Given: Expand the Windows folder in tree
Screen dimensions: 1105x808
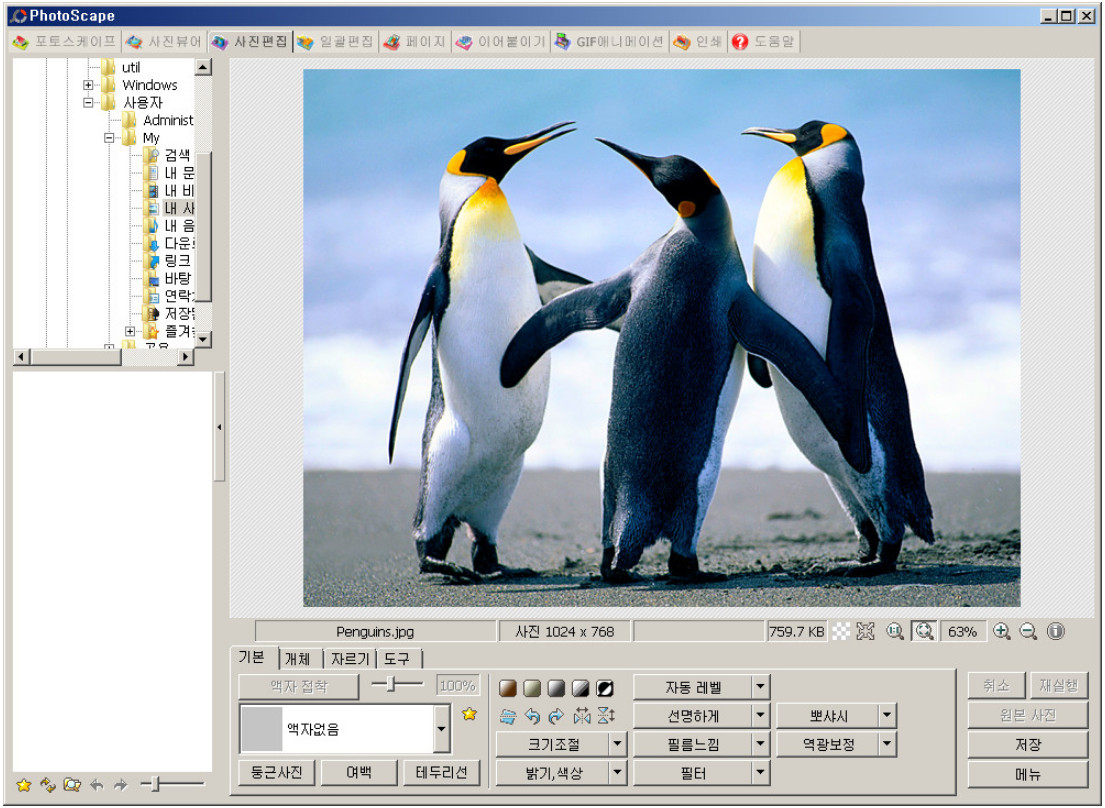Looking at the screenshot, I should point(88,85).
